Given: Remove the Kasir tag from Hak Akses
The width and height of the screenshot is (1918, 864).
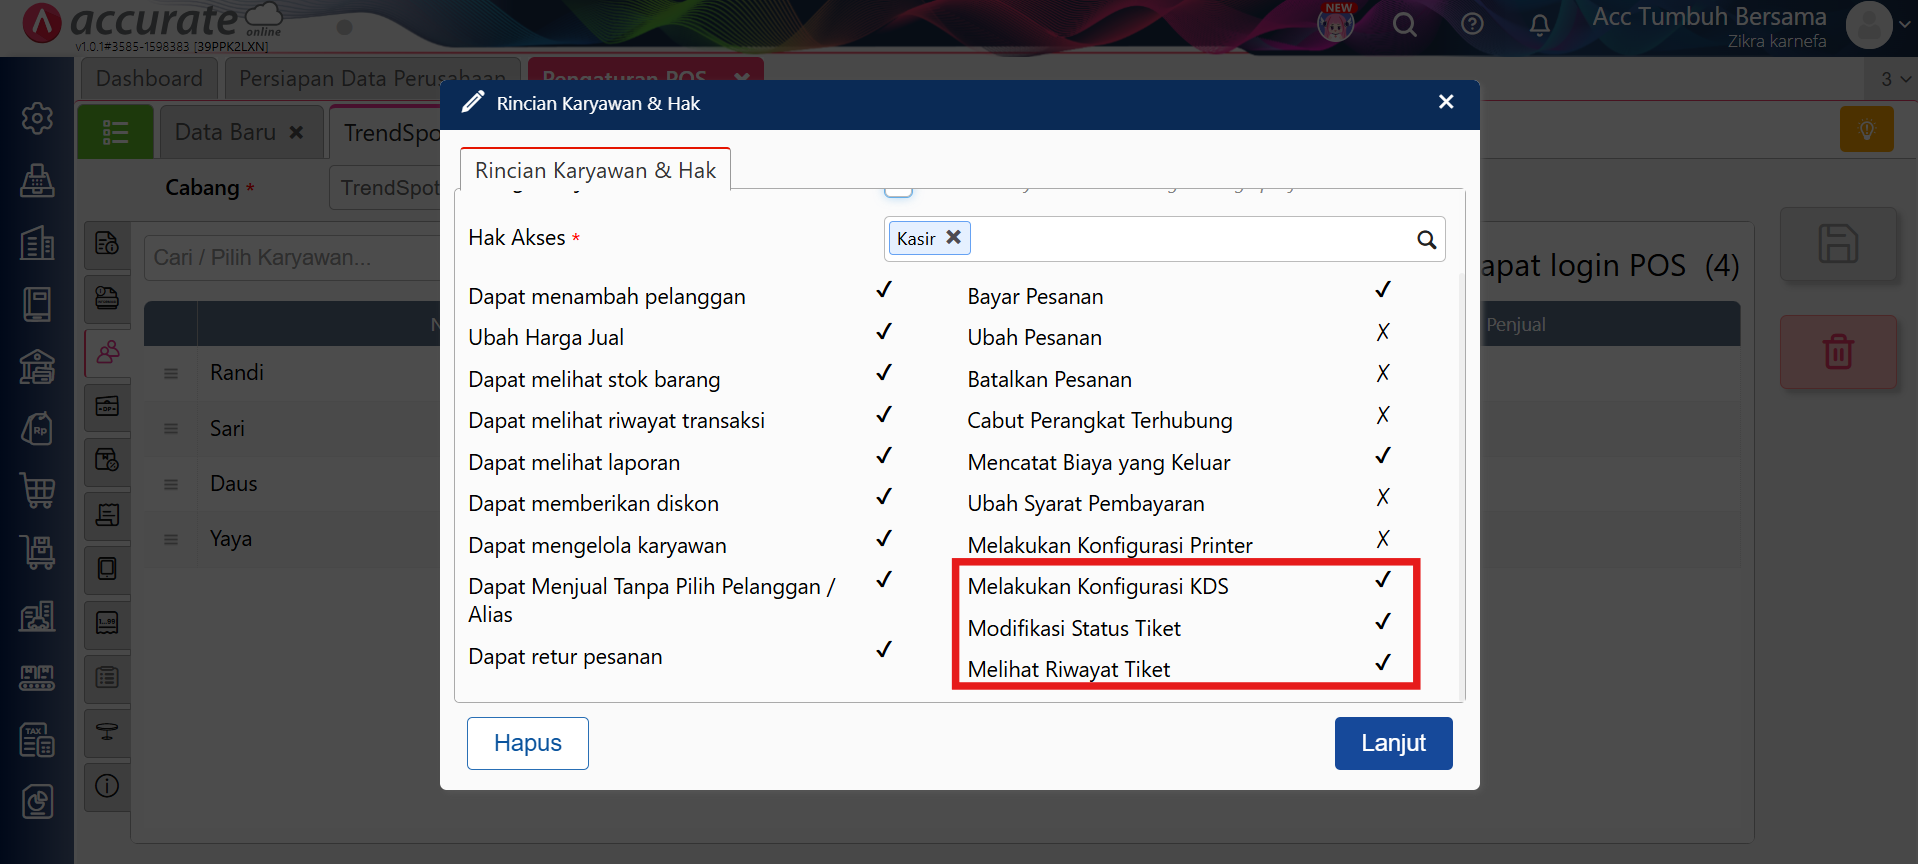Looking at the screenshot, I should (x=953, y=237).
